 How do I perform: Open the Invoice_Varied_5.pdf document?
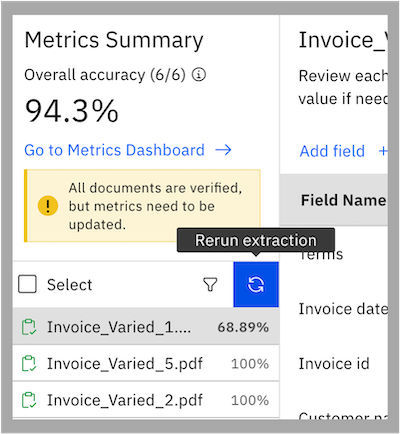click(x=146, y=363)
